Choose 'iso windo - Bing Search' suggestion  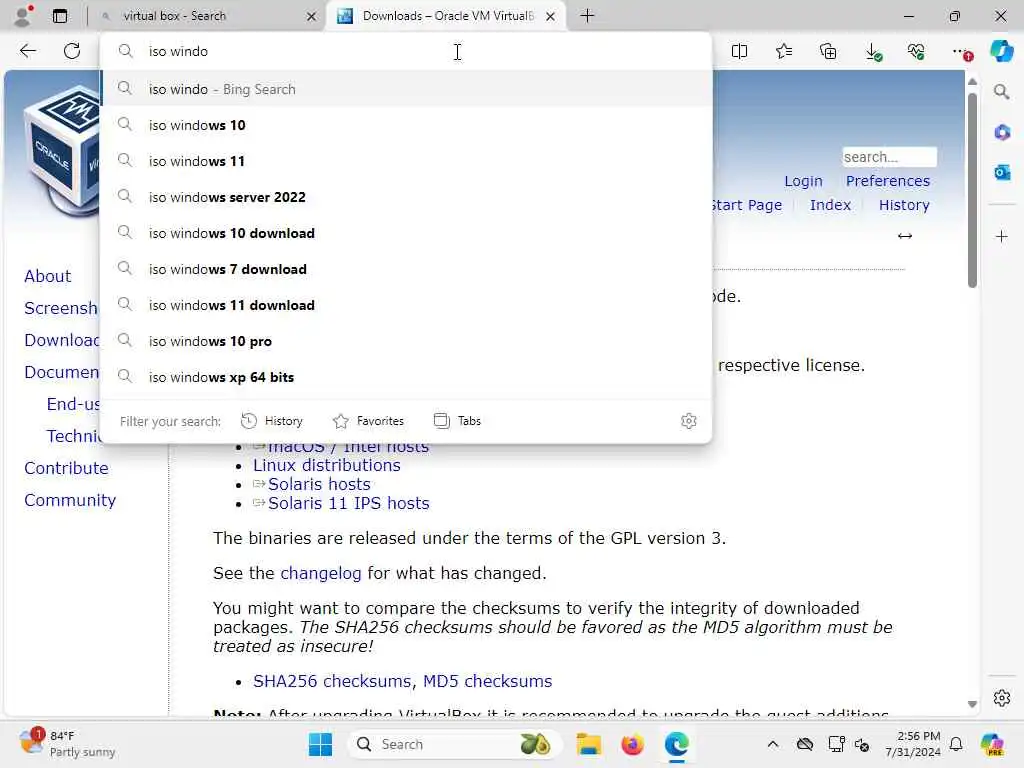tap(406, 89)
